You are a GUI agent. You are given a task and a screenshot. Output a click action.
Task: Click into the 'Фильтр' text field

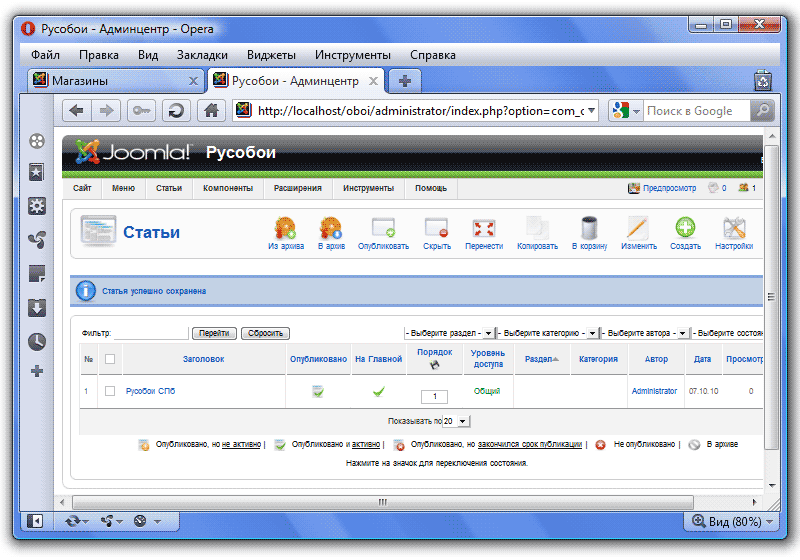coord(150,333)
